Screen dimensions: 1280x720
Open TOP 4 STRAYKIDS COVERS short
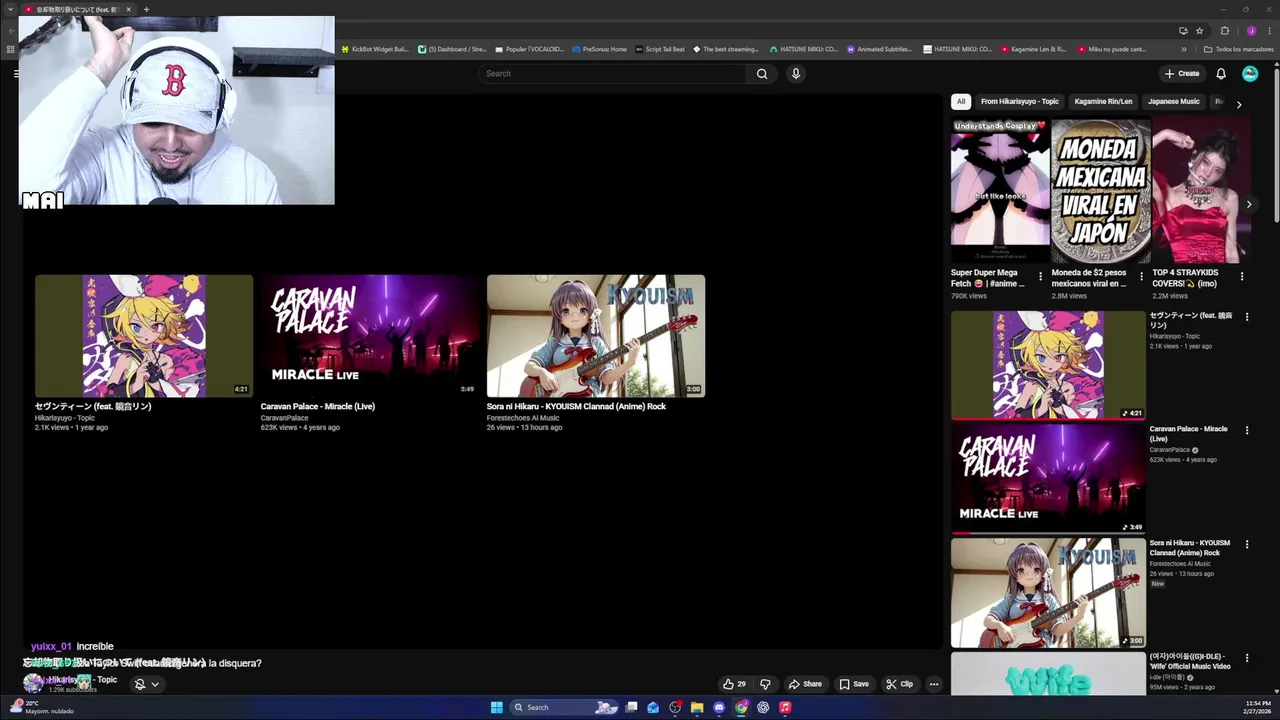point(1201,191)
